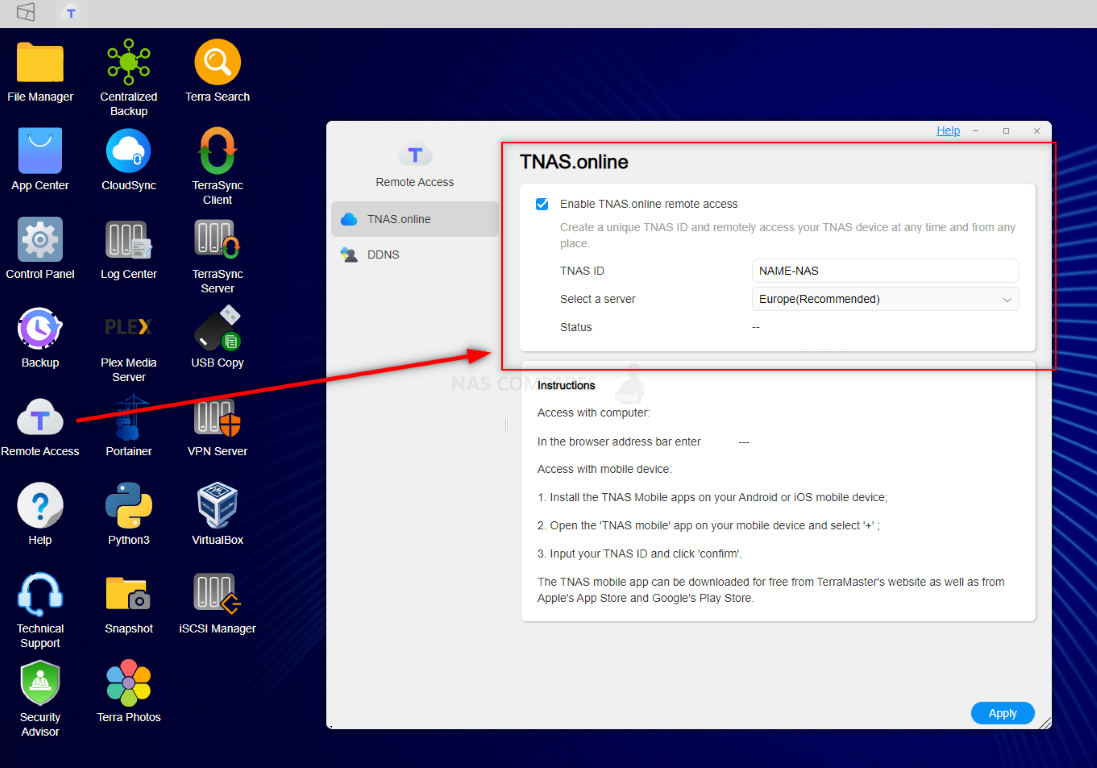Open Help desktop icon
This screenshot has height=768, width=1097.
pos(40,505)
